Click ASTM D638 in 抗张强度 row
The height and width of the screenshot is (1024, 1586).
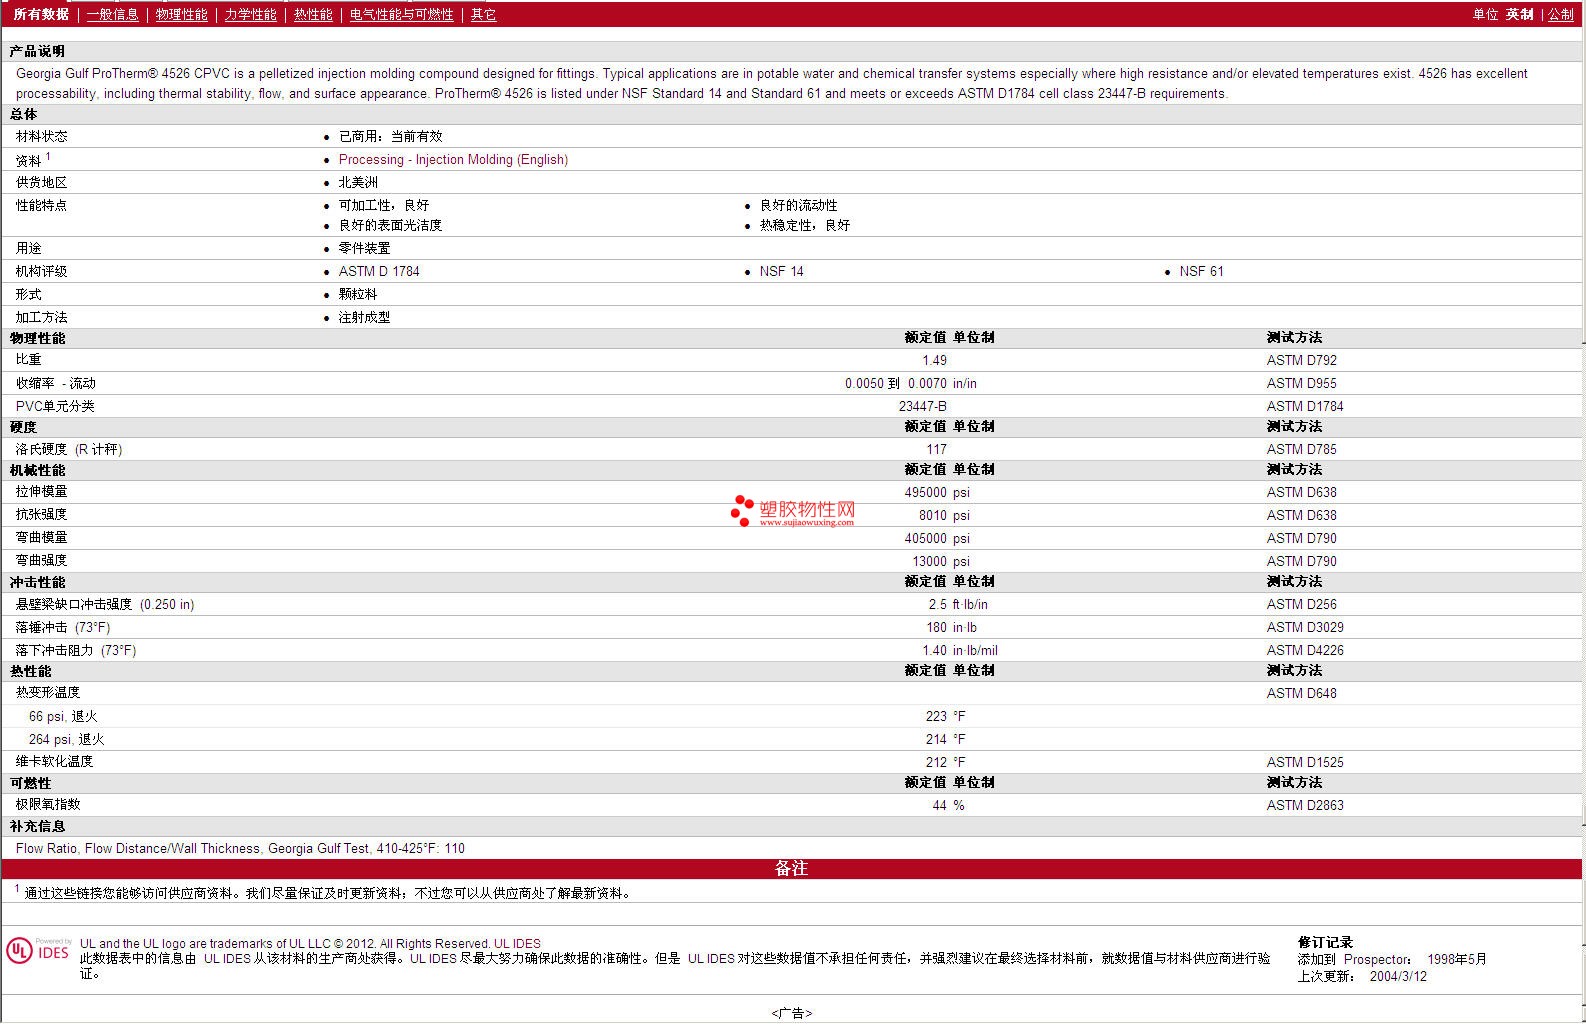pyautogui.click(x=1301, y=515)
